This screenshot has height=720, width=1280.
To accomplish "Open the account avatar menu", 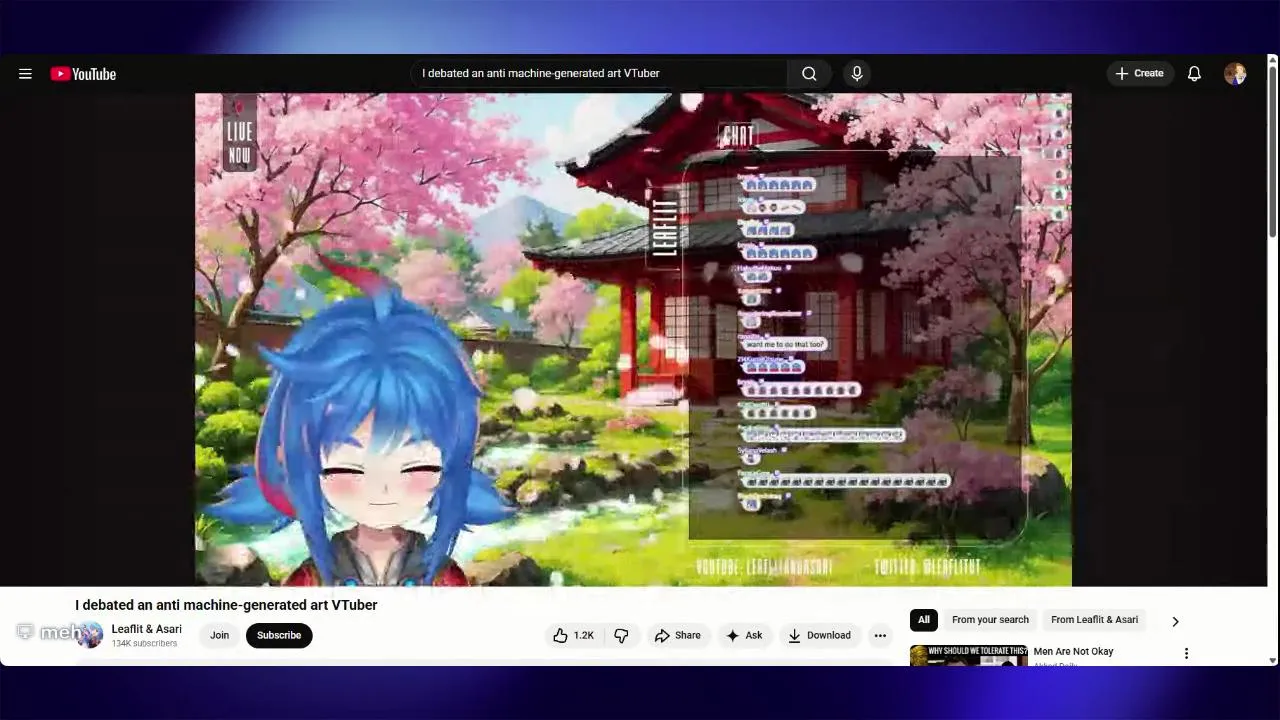I will 1235,74.
